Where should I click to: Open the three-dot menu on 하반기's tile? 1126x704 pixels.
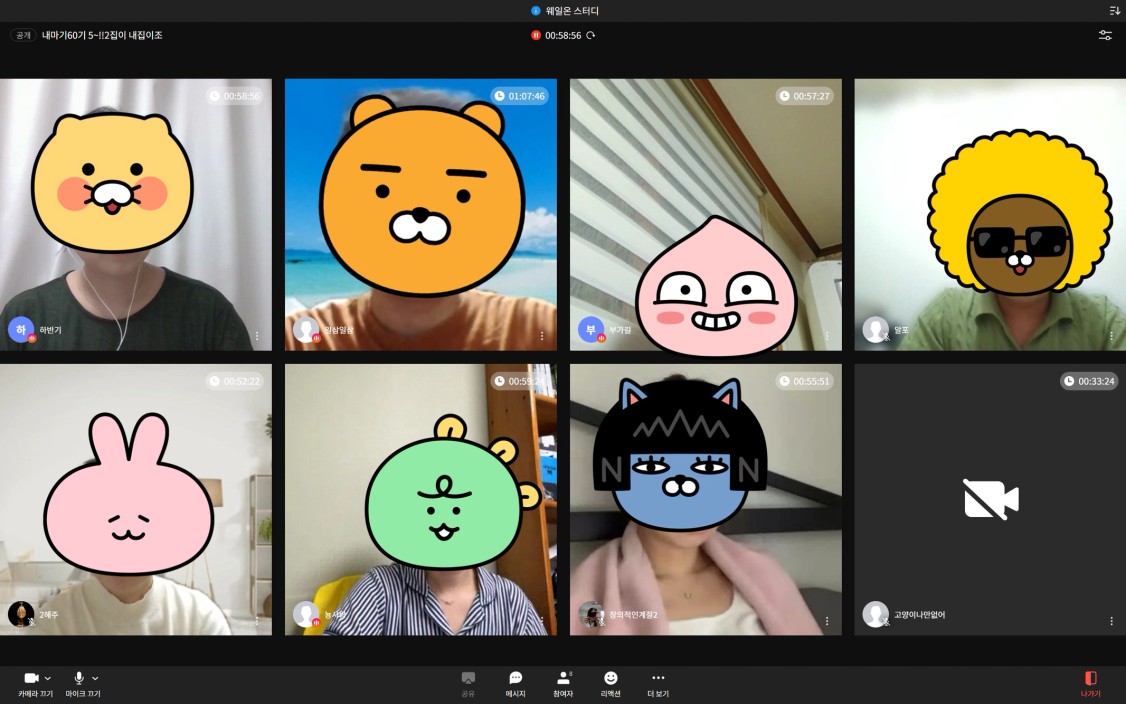257,336
